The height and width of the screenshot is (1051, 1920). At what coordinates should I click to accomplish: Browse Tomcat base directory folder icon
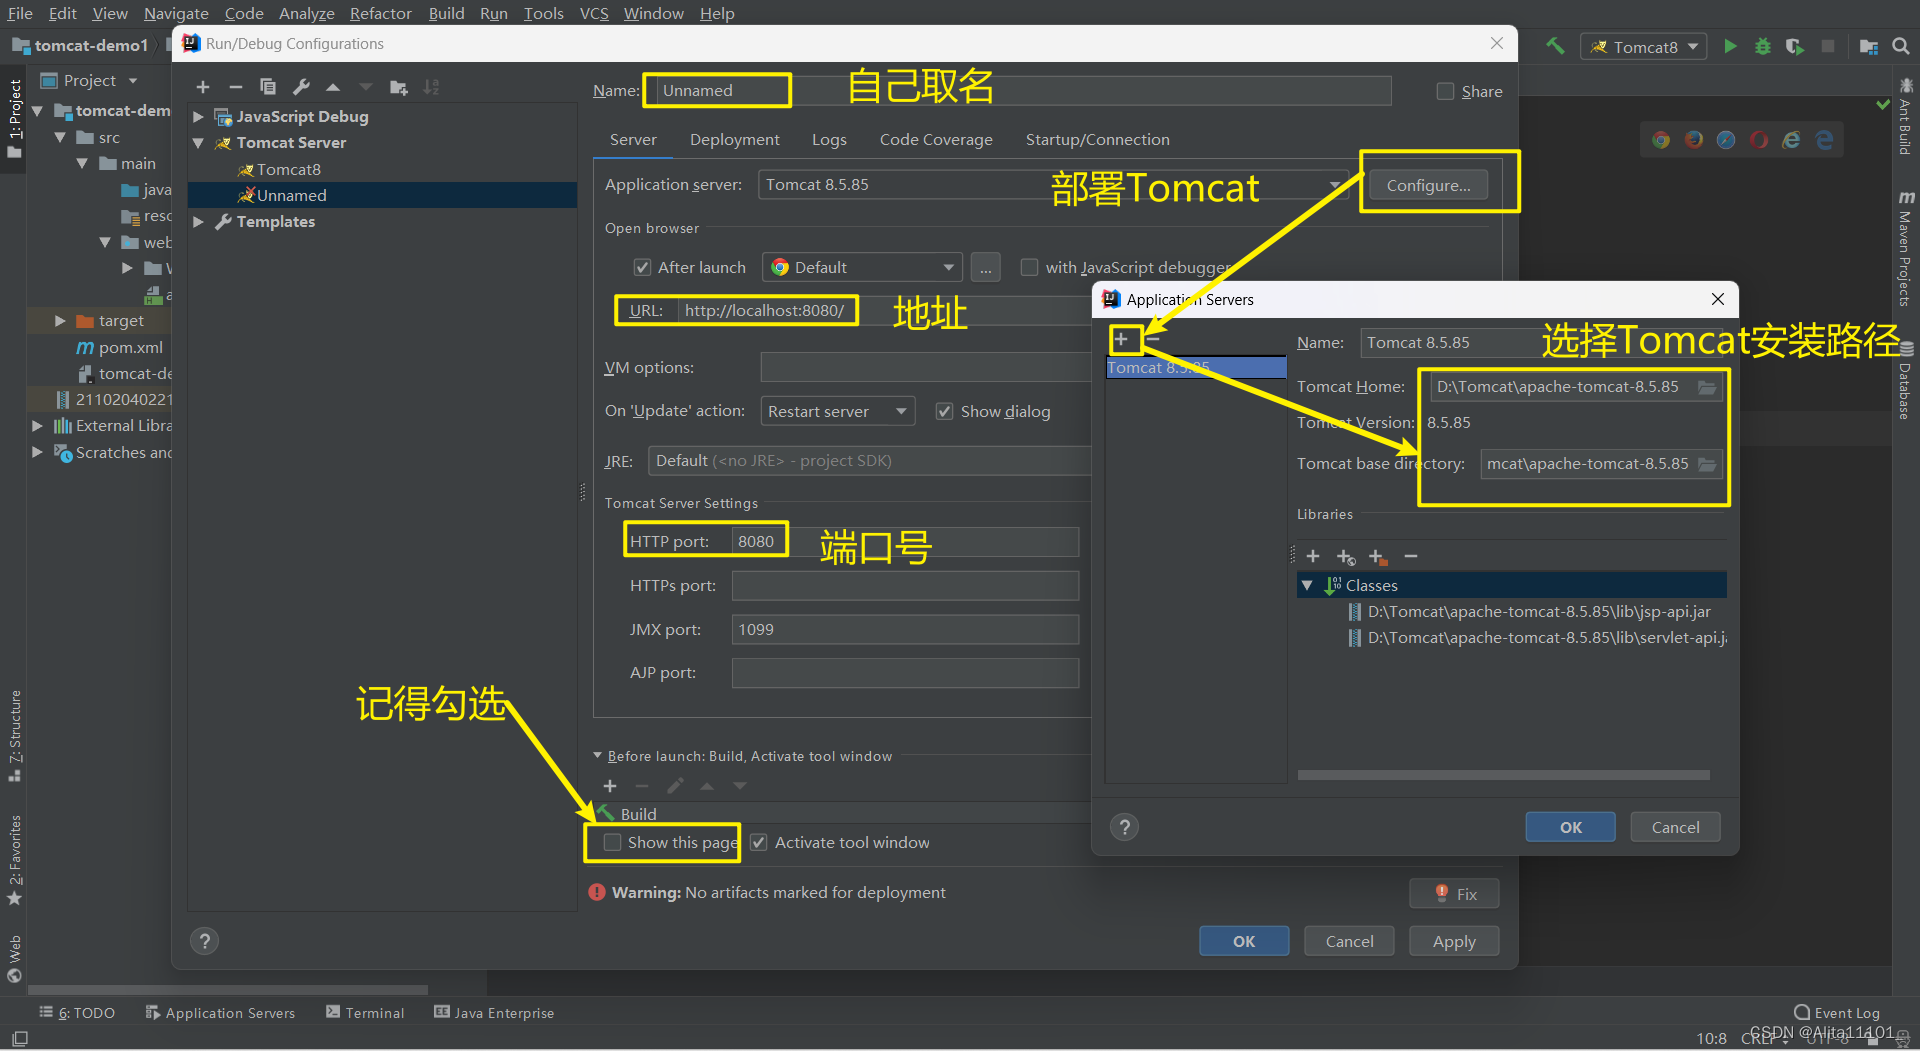pos(1708,464)
